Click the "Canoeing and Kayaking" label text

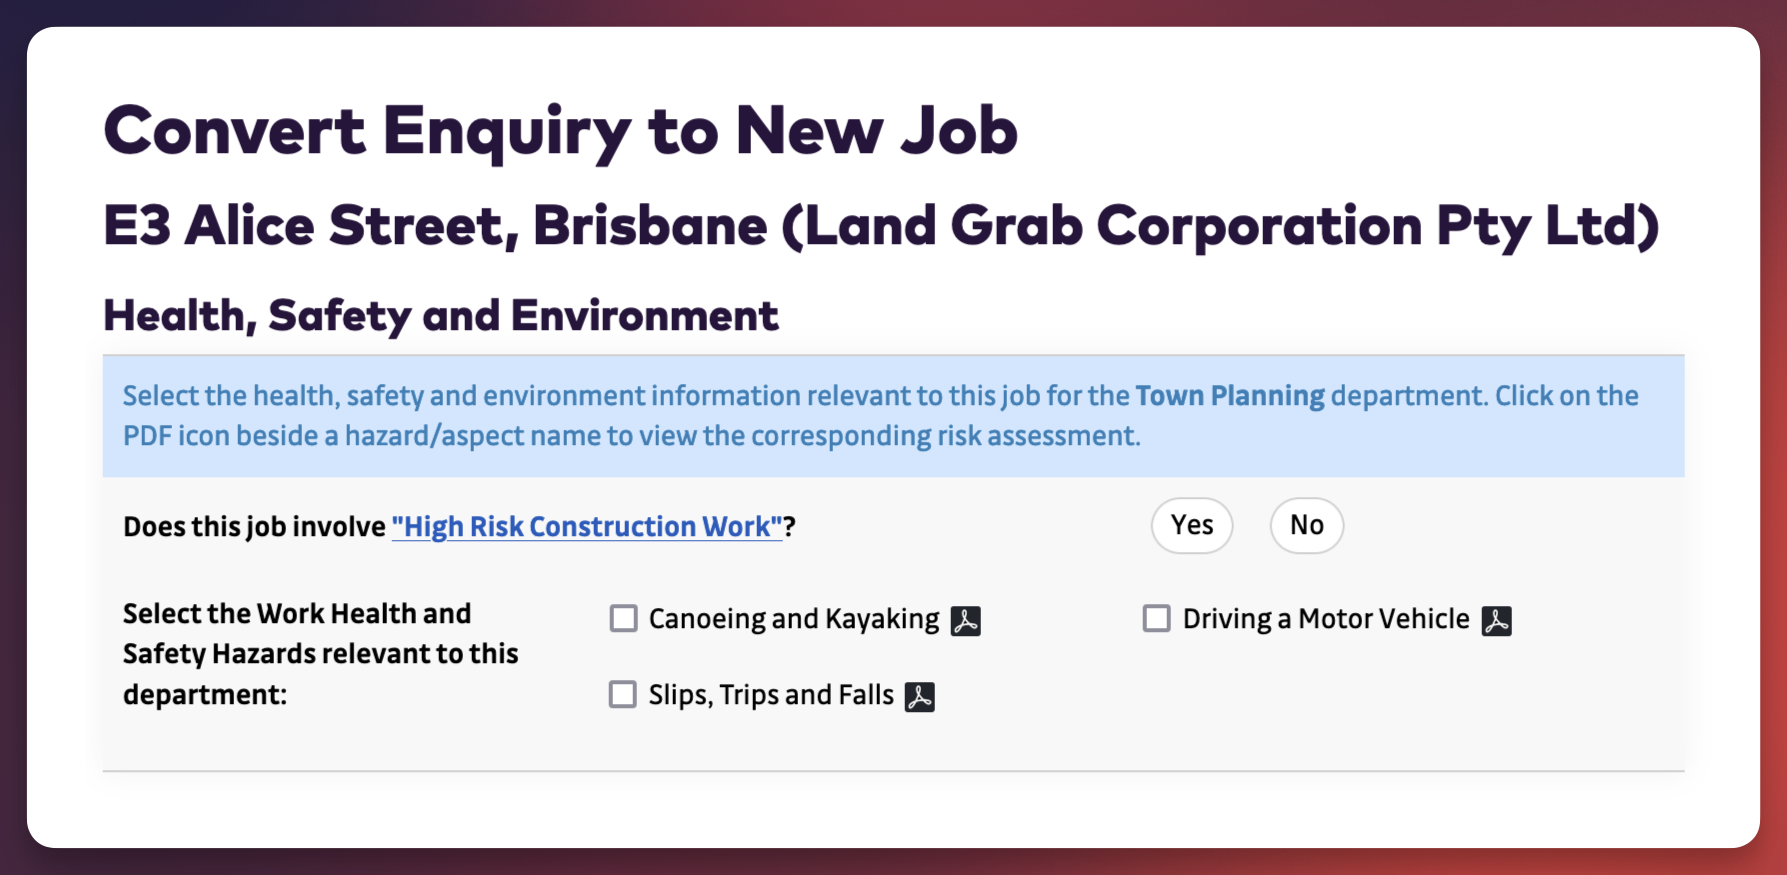[794, 619]
